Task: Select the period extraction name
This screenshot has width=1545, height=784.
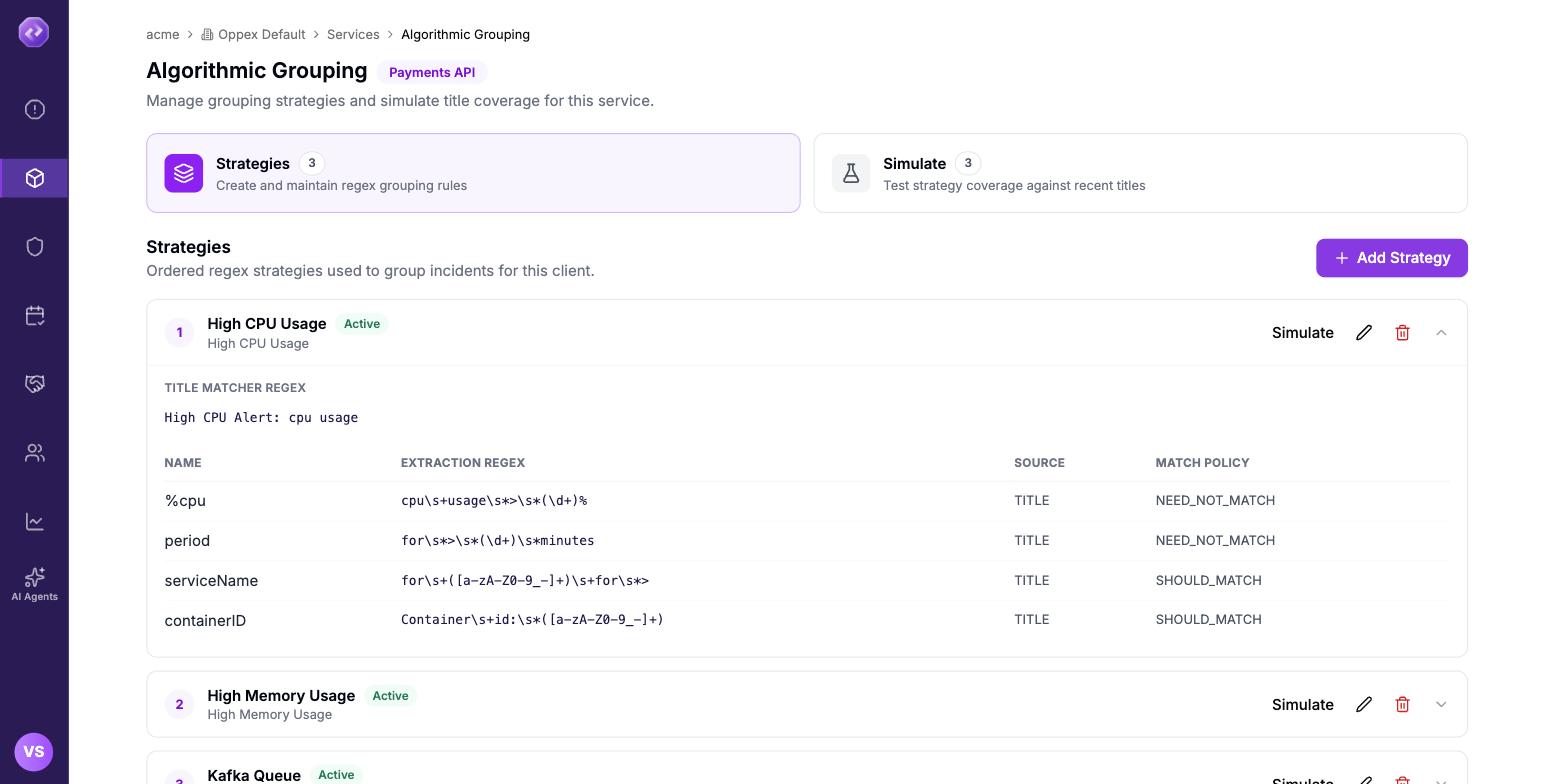Action: point(187,541)
